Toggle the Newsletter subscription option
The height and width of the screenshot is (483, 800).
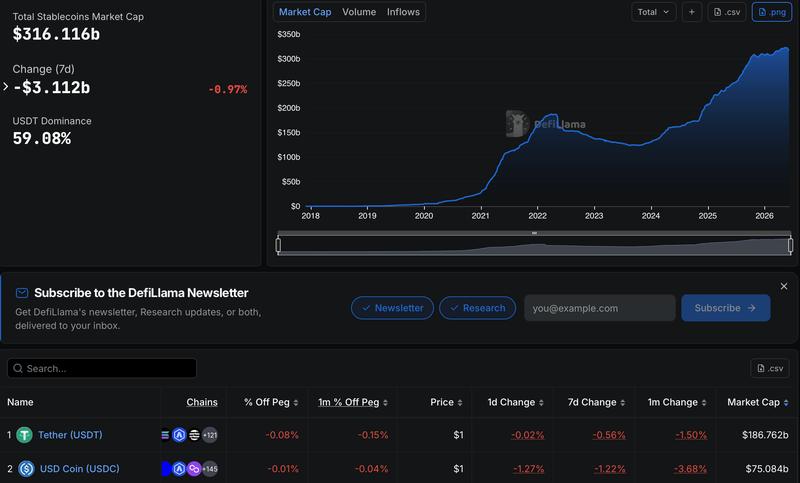392,308
